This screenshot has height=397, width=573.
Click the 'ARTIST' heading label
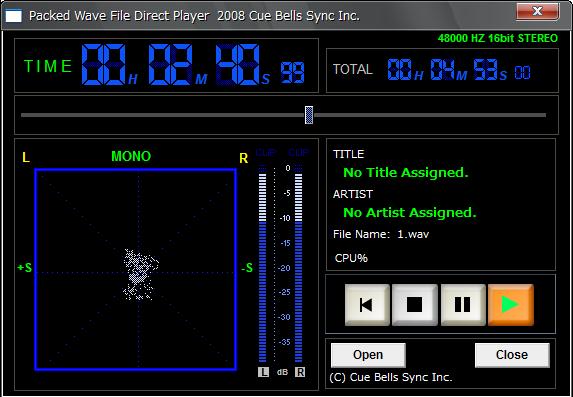pos(353,194)
